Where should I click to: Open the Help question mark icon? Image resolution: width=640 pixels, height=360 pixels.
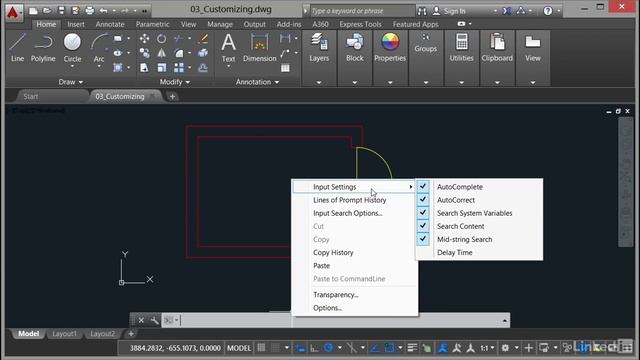coord(548,11)
